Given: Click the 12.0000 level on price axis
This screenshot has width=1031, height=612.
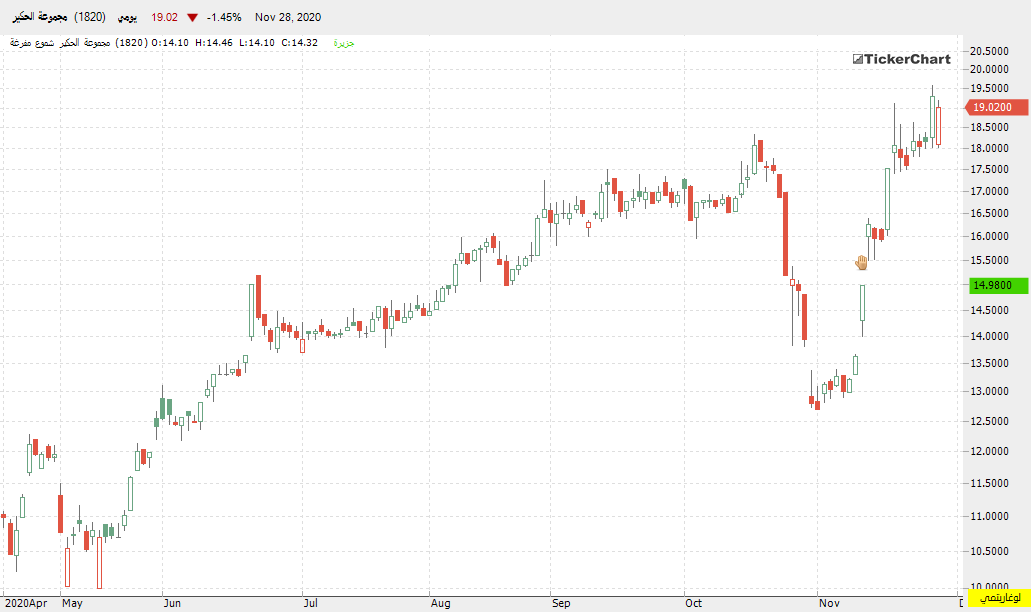Looking at the screenshot, I should (x=990, y=451).
